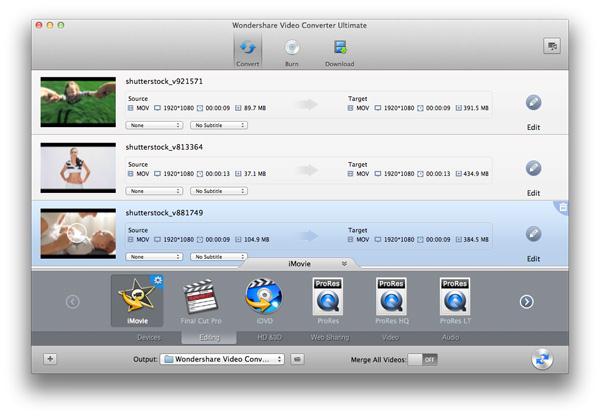The image size is (600, 417).
Task: Delete shutterstock_v881749 with the trash icon
Action: (x=562, y=207)
